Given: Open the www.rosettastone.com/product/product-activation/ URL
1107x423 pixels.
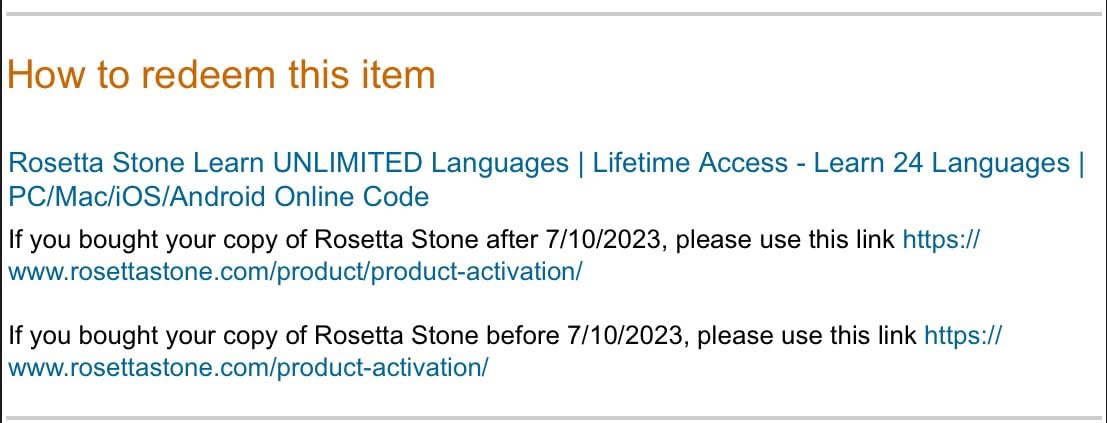Looking at the screenshot, I should coord(295,272).
